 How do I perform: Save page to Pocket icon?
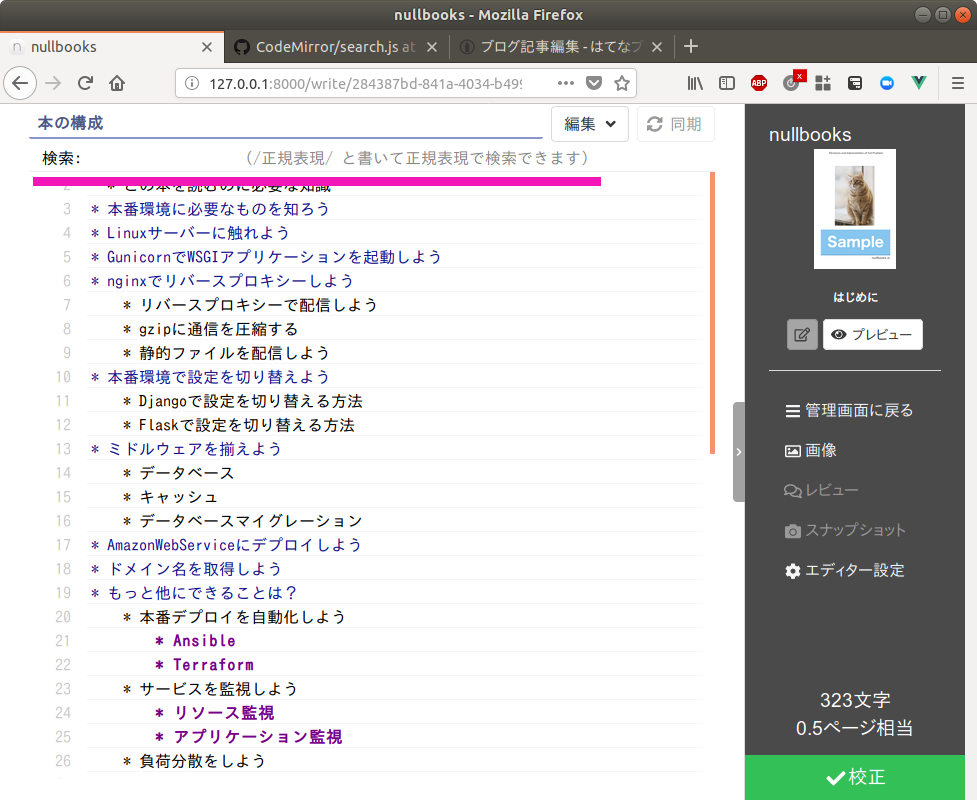594,83
